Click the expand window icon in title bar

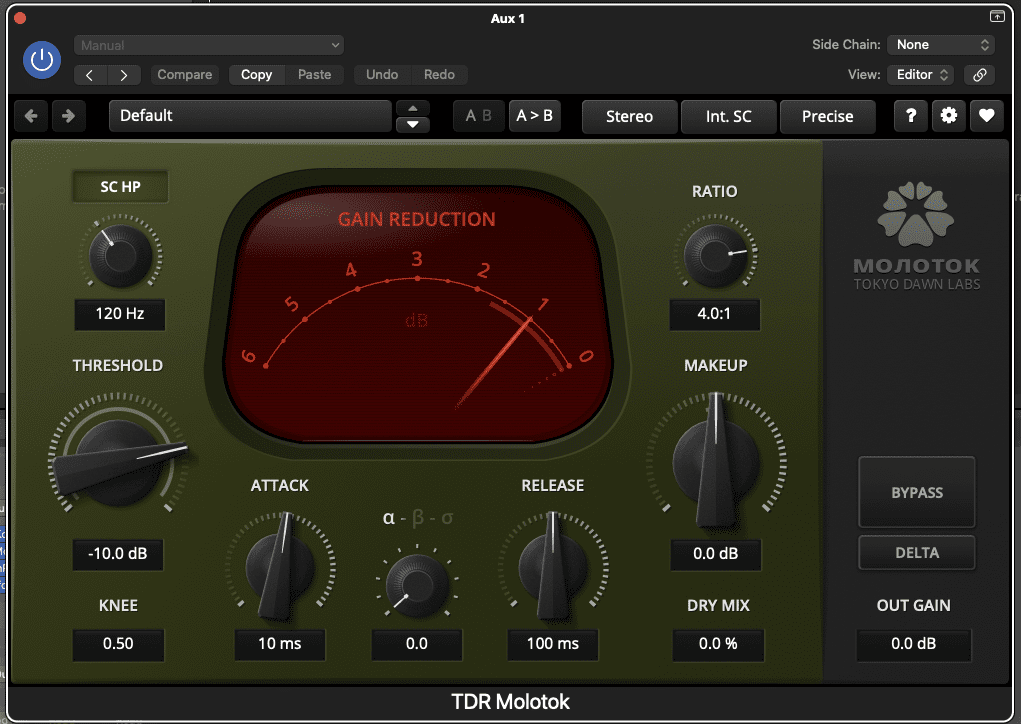click(x=997, y=16)
